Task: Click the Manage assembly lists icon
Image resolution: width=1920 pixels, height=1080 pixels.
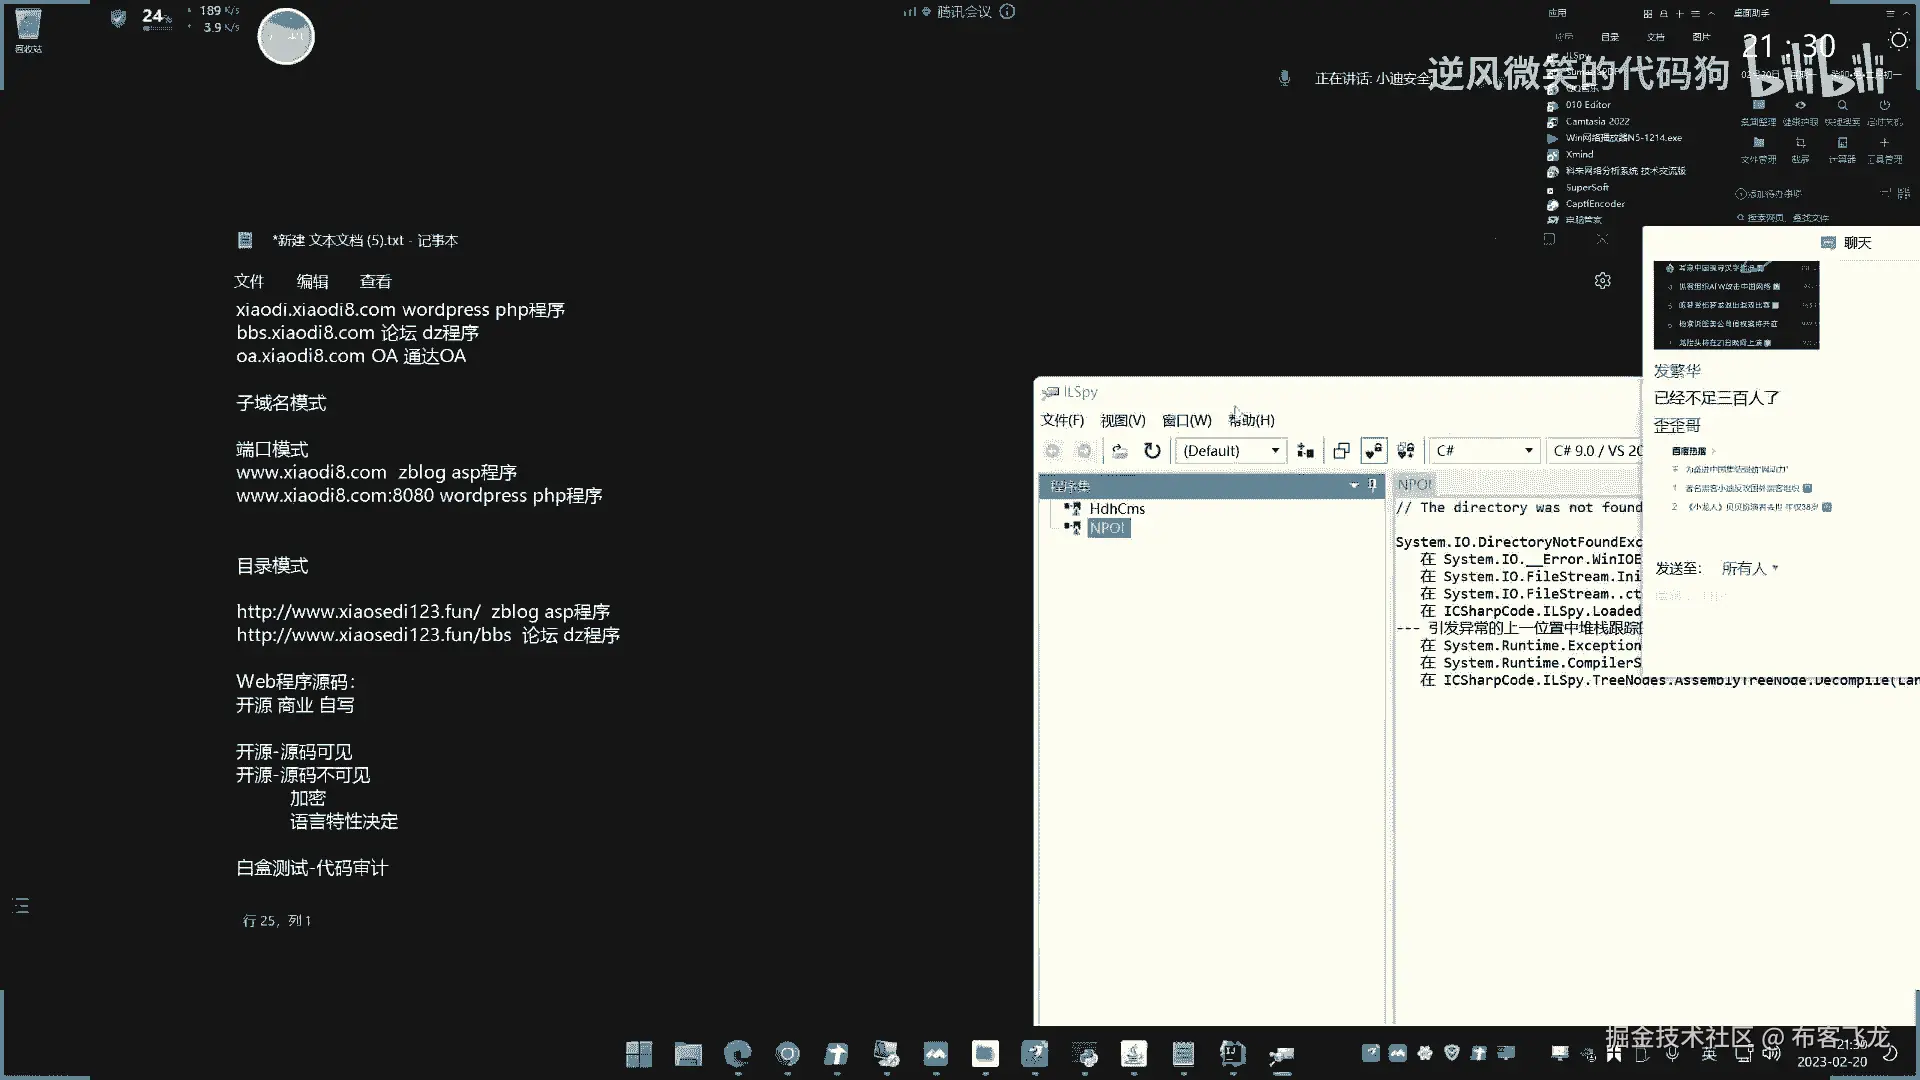Action: click(x=1305, y=451)
